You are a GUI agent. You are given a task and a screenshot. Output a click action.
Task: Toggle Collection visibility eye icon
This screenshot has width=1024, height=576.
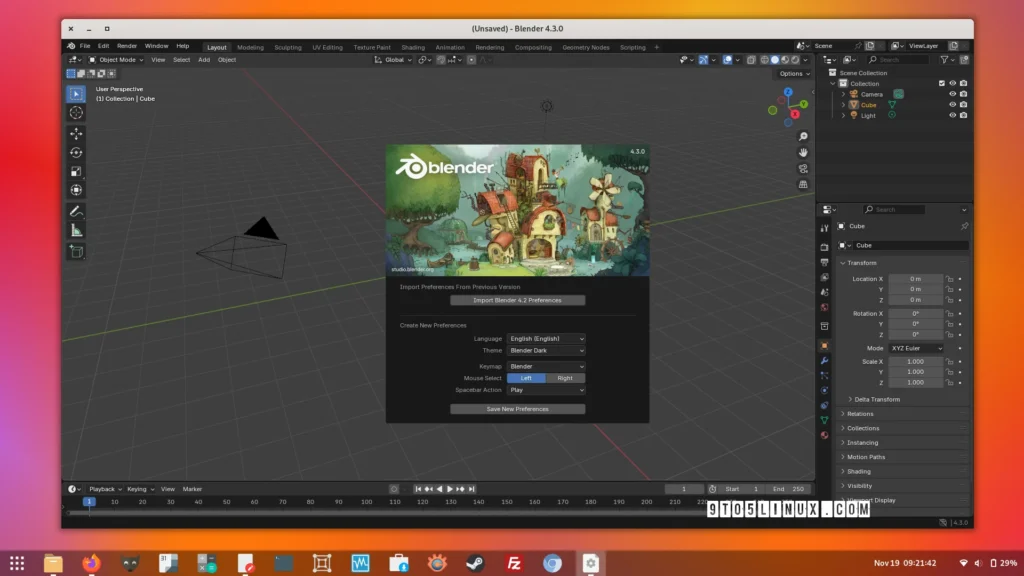[952, 84]
